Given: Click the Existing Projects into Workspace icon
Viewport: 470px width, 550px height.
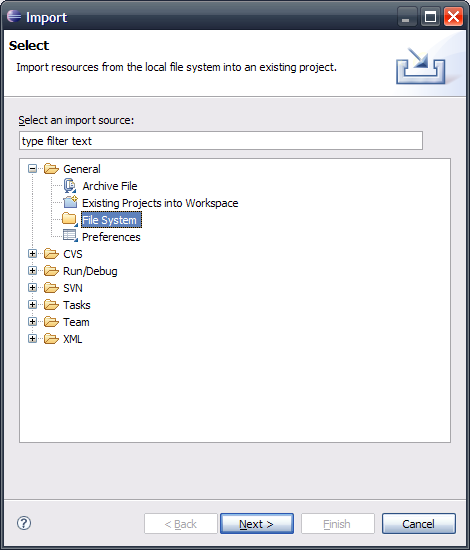Looking at the screenshot, I should point(70,202).
